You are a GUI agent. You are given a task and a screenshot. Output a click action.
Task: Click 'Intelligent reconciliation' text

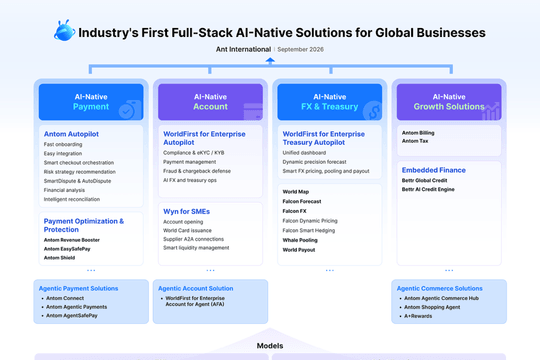[x=72, y=199]
